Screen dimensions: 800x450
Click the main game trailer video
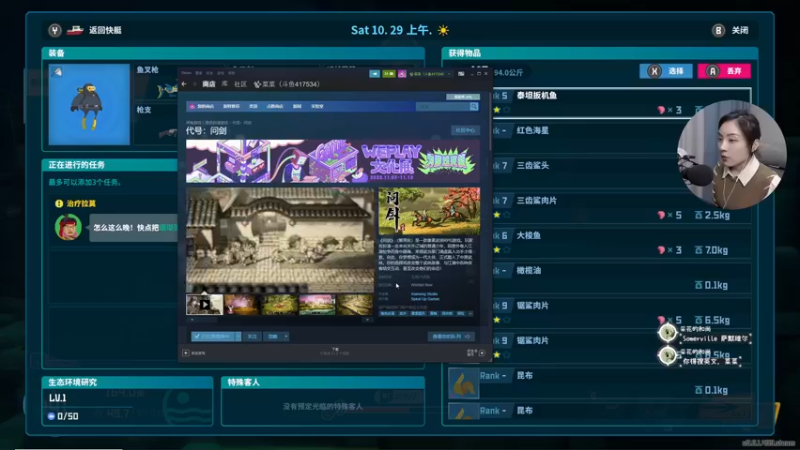(x=280, y=240)
